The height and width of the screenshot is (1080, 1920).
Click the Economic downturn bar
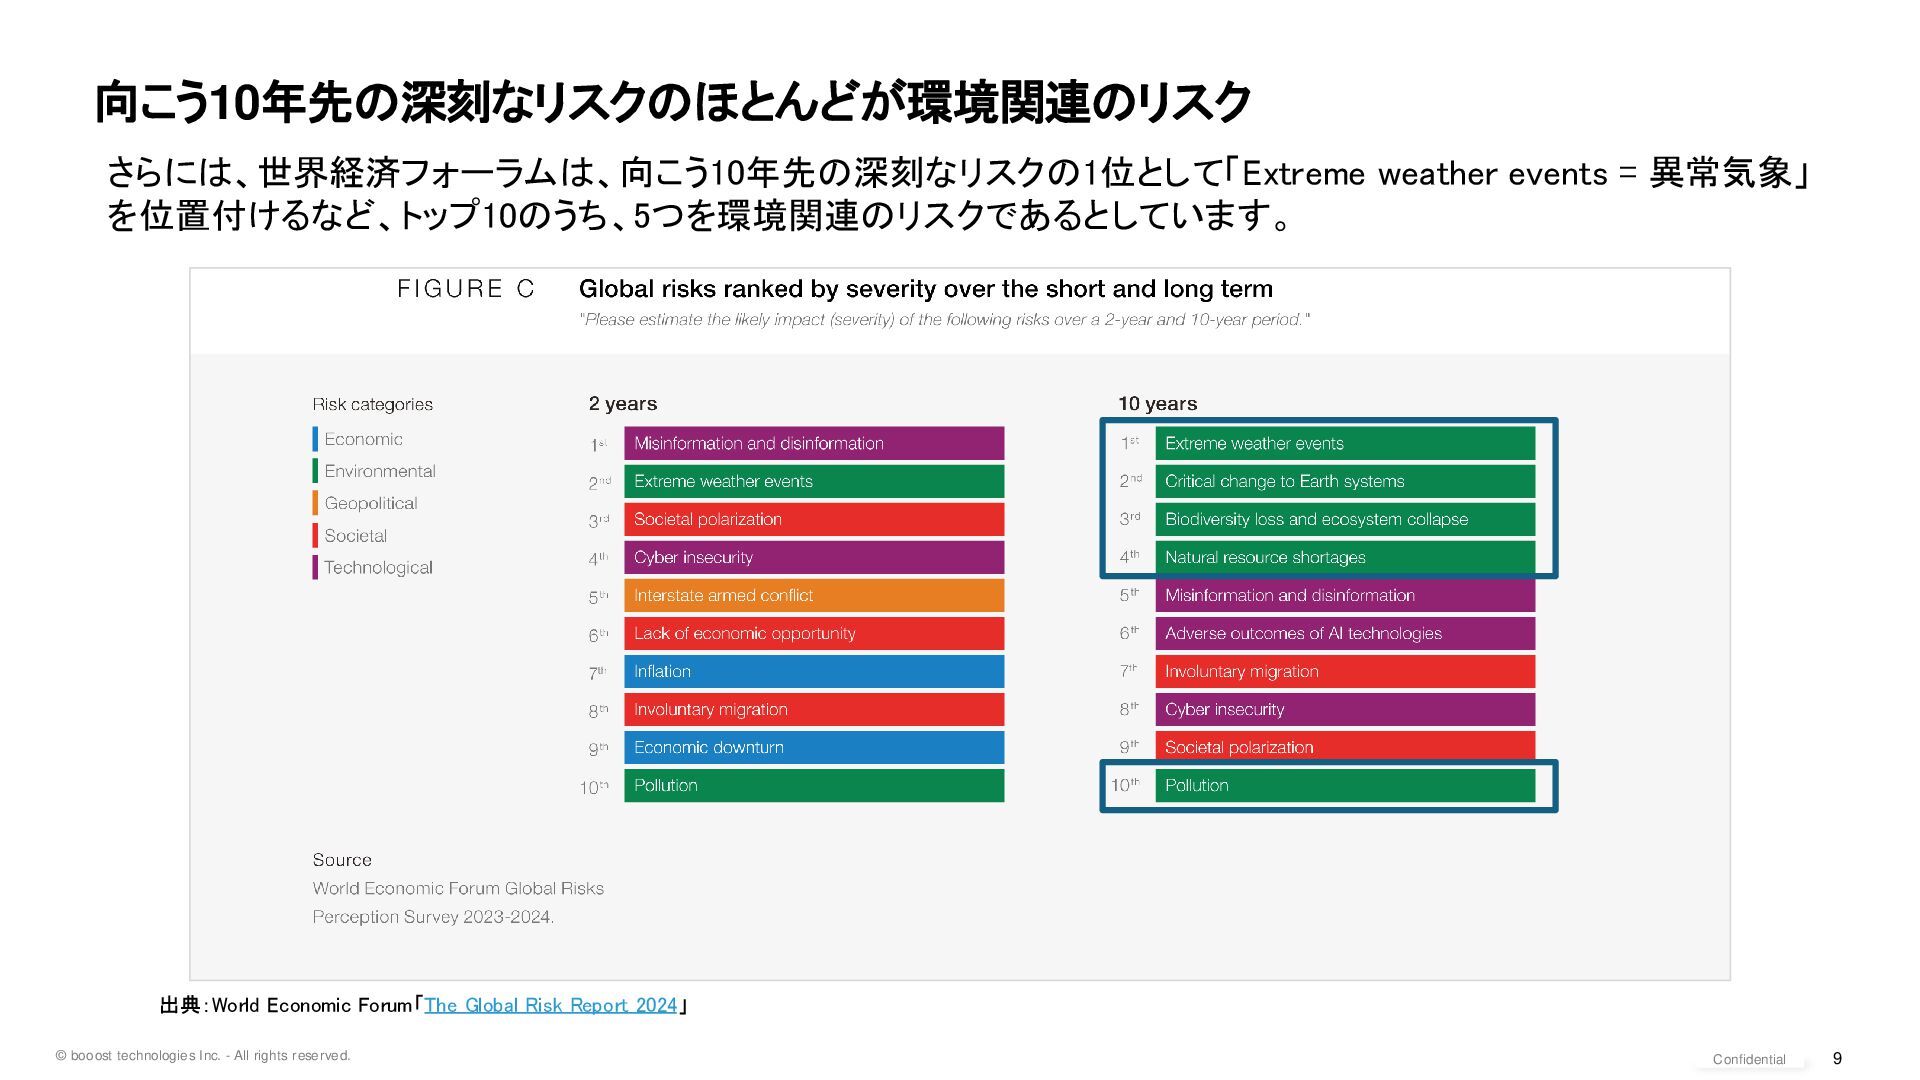click(813, 747)
